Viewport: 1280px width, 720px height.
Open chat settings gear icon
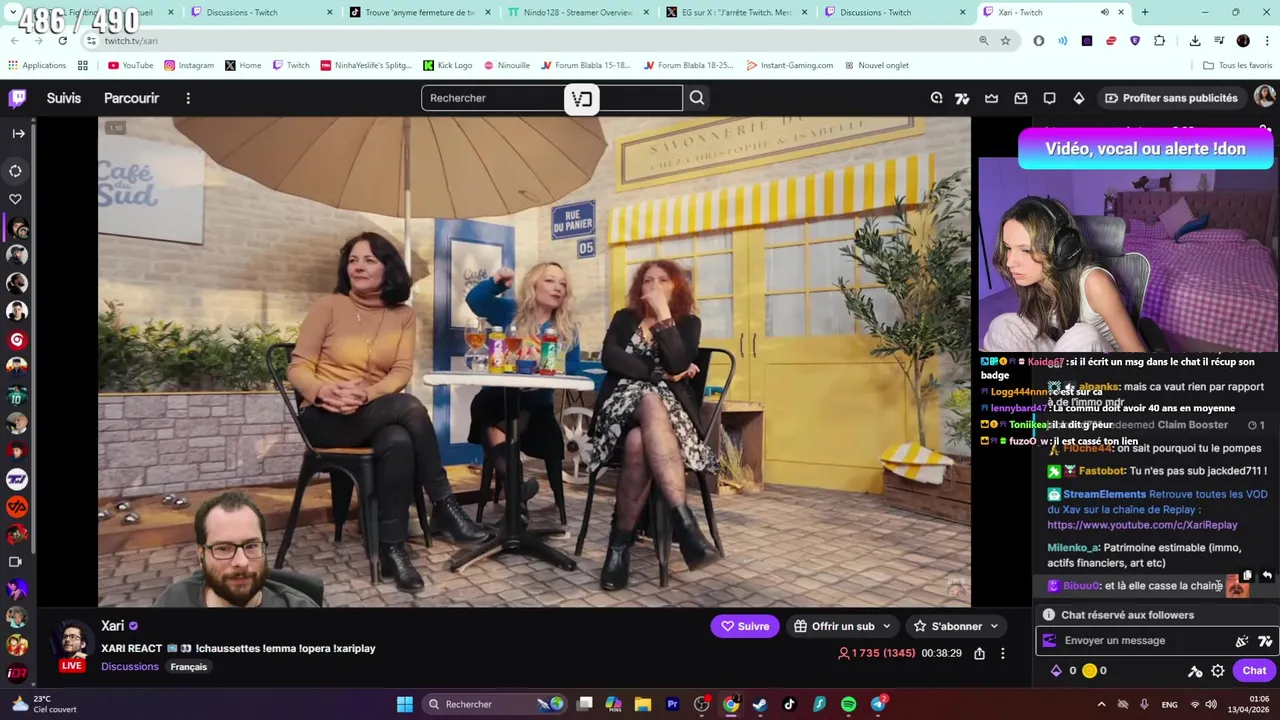pos(1218,671)
